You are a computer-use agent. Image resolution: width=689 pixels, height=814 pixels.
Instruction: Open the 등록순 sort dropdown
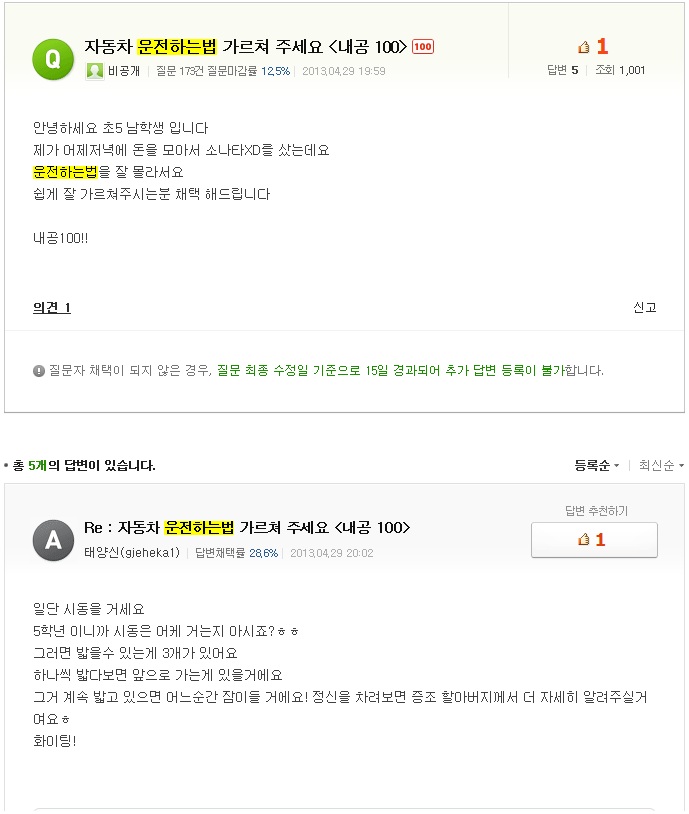[x=597, y=465]
